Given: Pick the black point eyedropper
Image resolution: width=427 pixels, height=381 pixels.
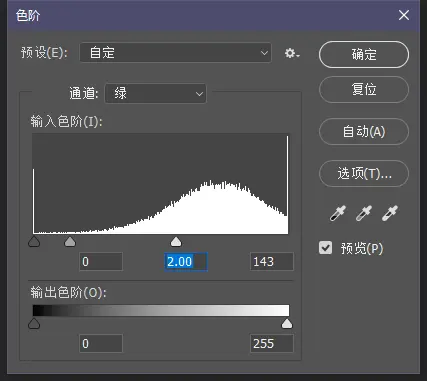Looking at the screenshot, I should click(338, 213).
